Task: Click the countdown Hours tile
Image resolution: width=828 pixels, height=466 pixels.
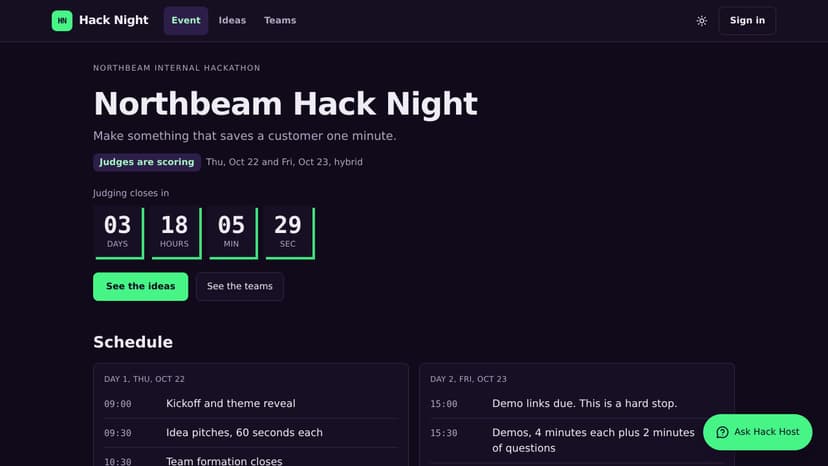Action: (x=176, y=233)
